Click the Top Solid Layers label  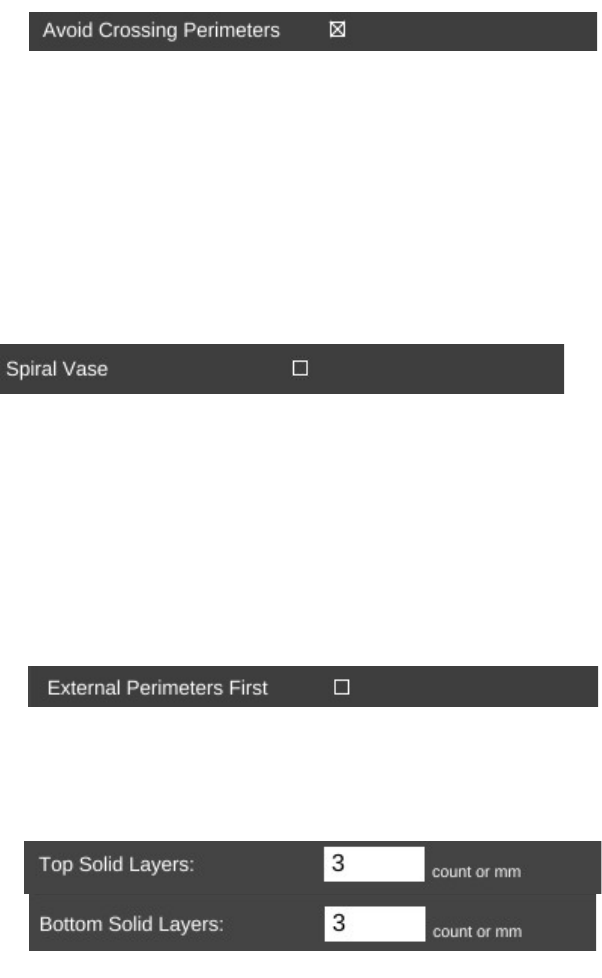(x=116, y=865)
